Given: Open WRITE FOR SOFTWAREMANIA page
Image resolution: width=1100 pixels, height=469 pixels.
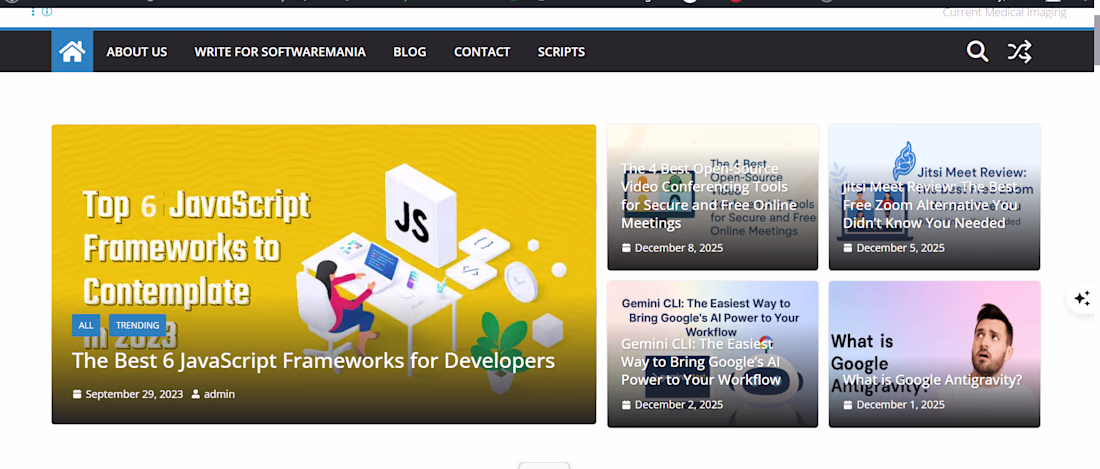Looking at the screenshot, I should click(x=280, y=52).
